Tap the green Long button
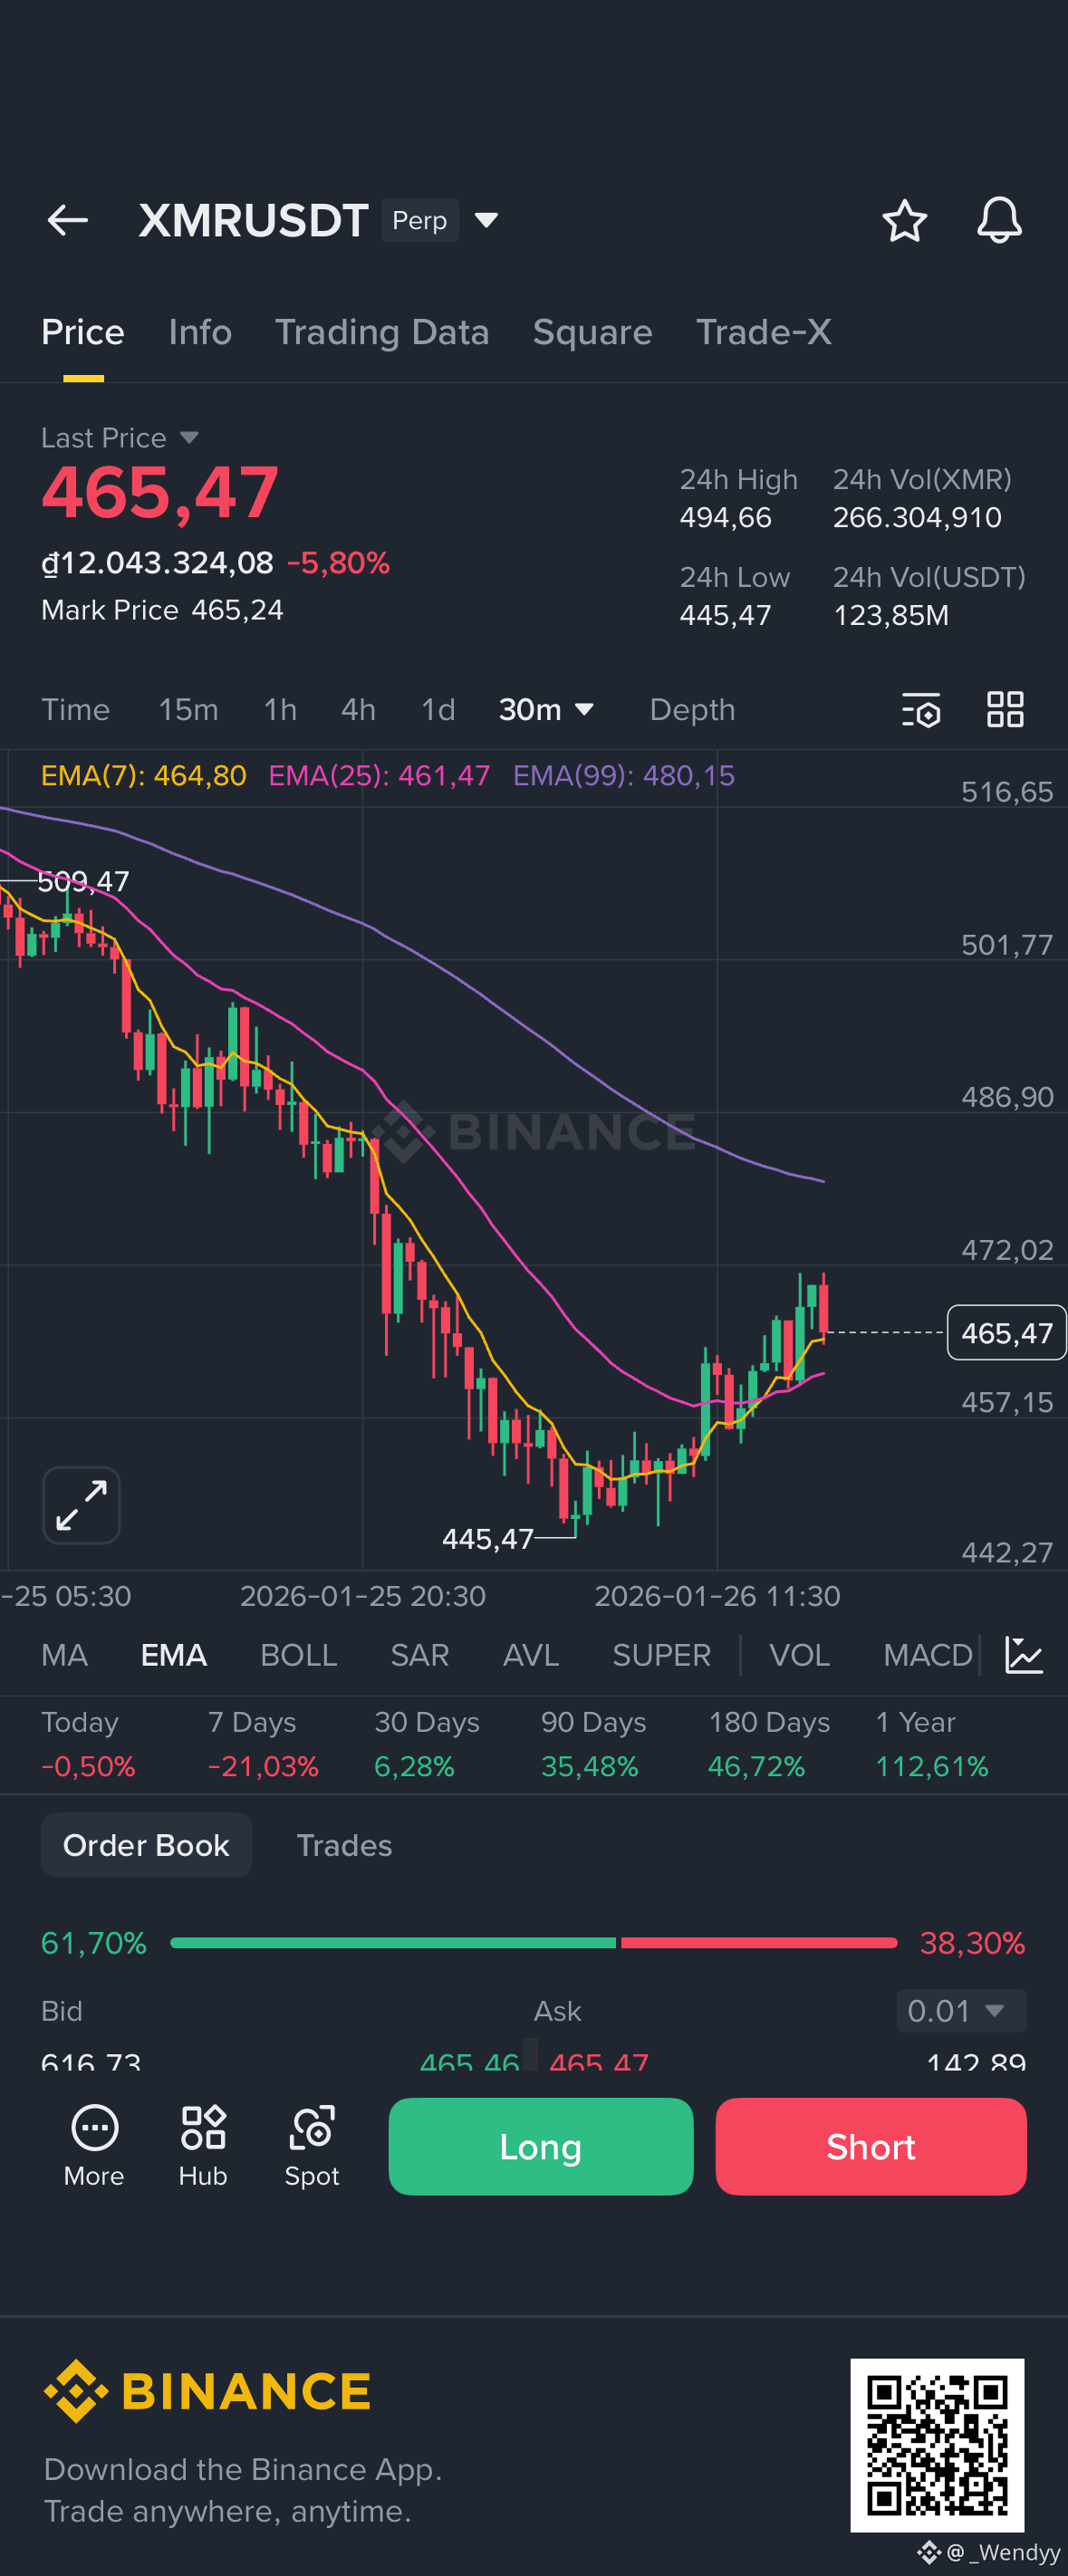The height and width of the screenshot is (2576, 1068). (x=540, y=2146)
